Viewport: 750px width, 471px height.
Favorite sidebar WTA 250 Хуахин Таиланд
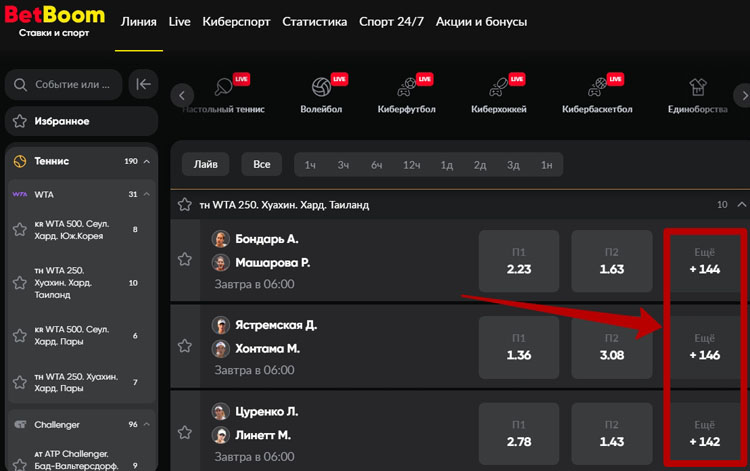click(20, 283)
